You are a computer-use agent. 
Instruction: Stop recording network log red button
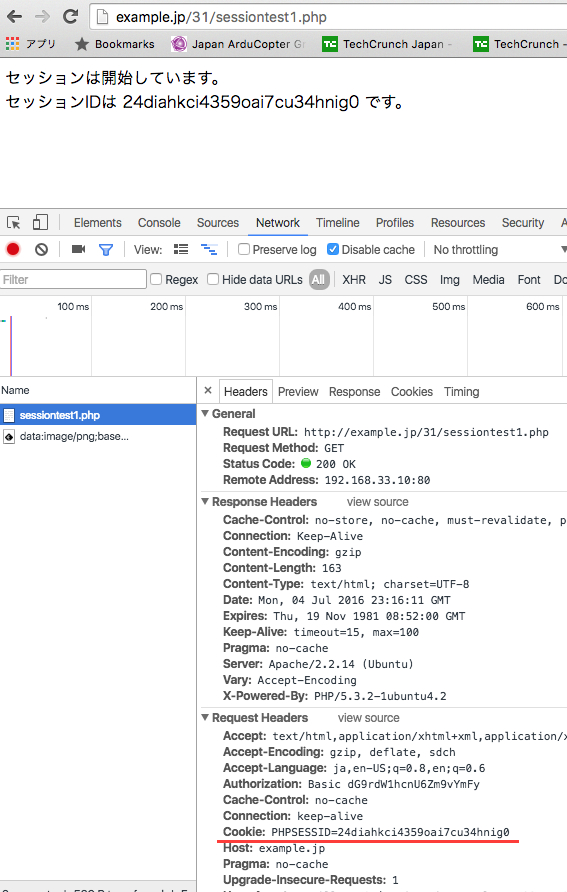point(13,249)
